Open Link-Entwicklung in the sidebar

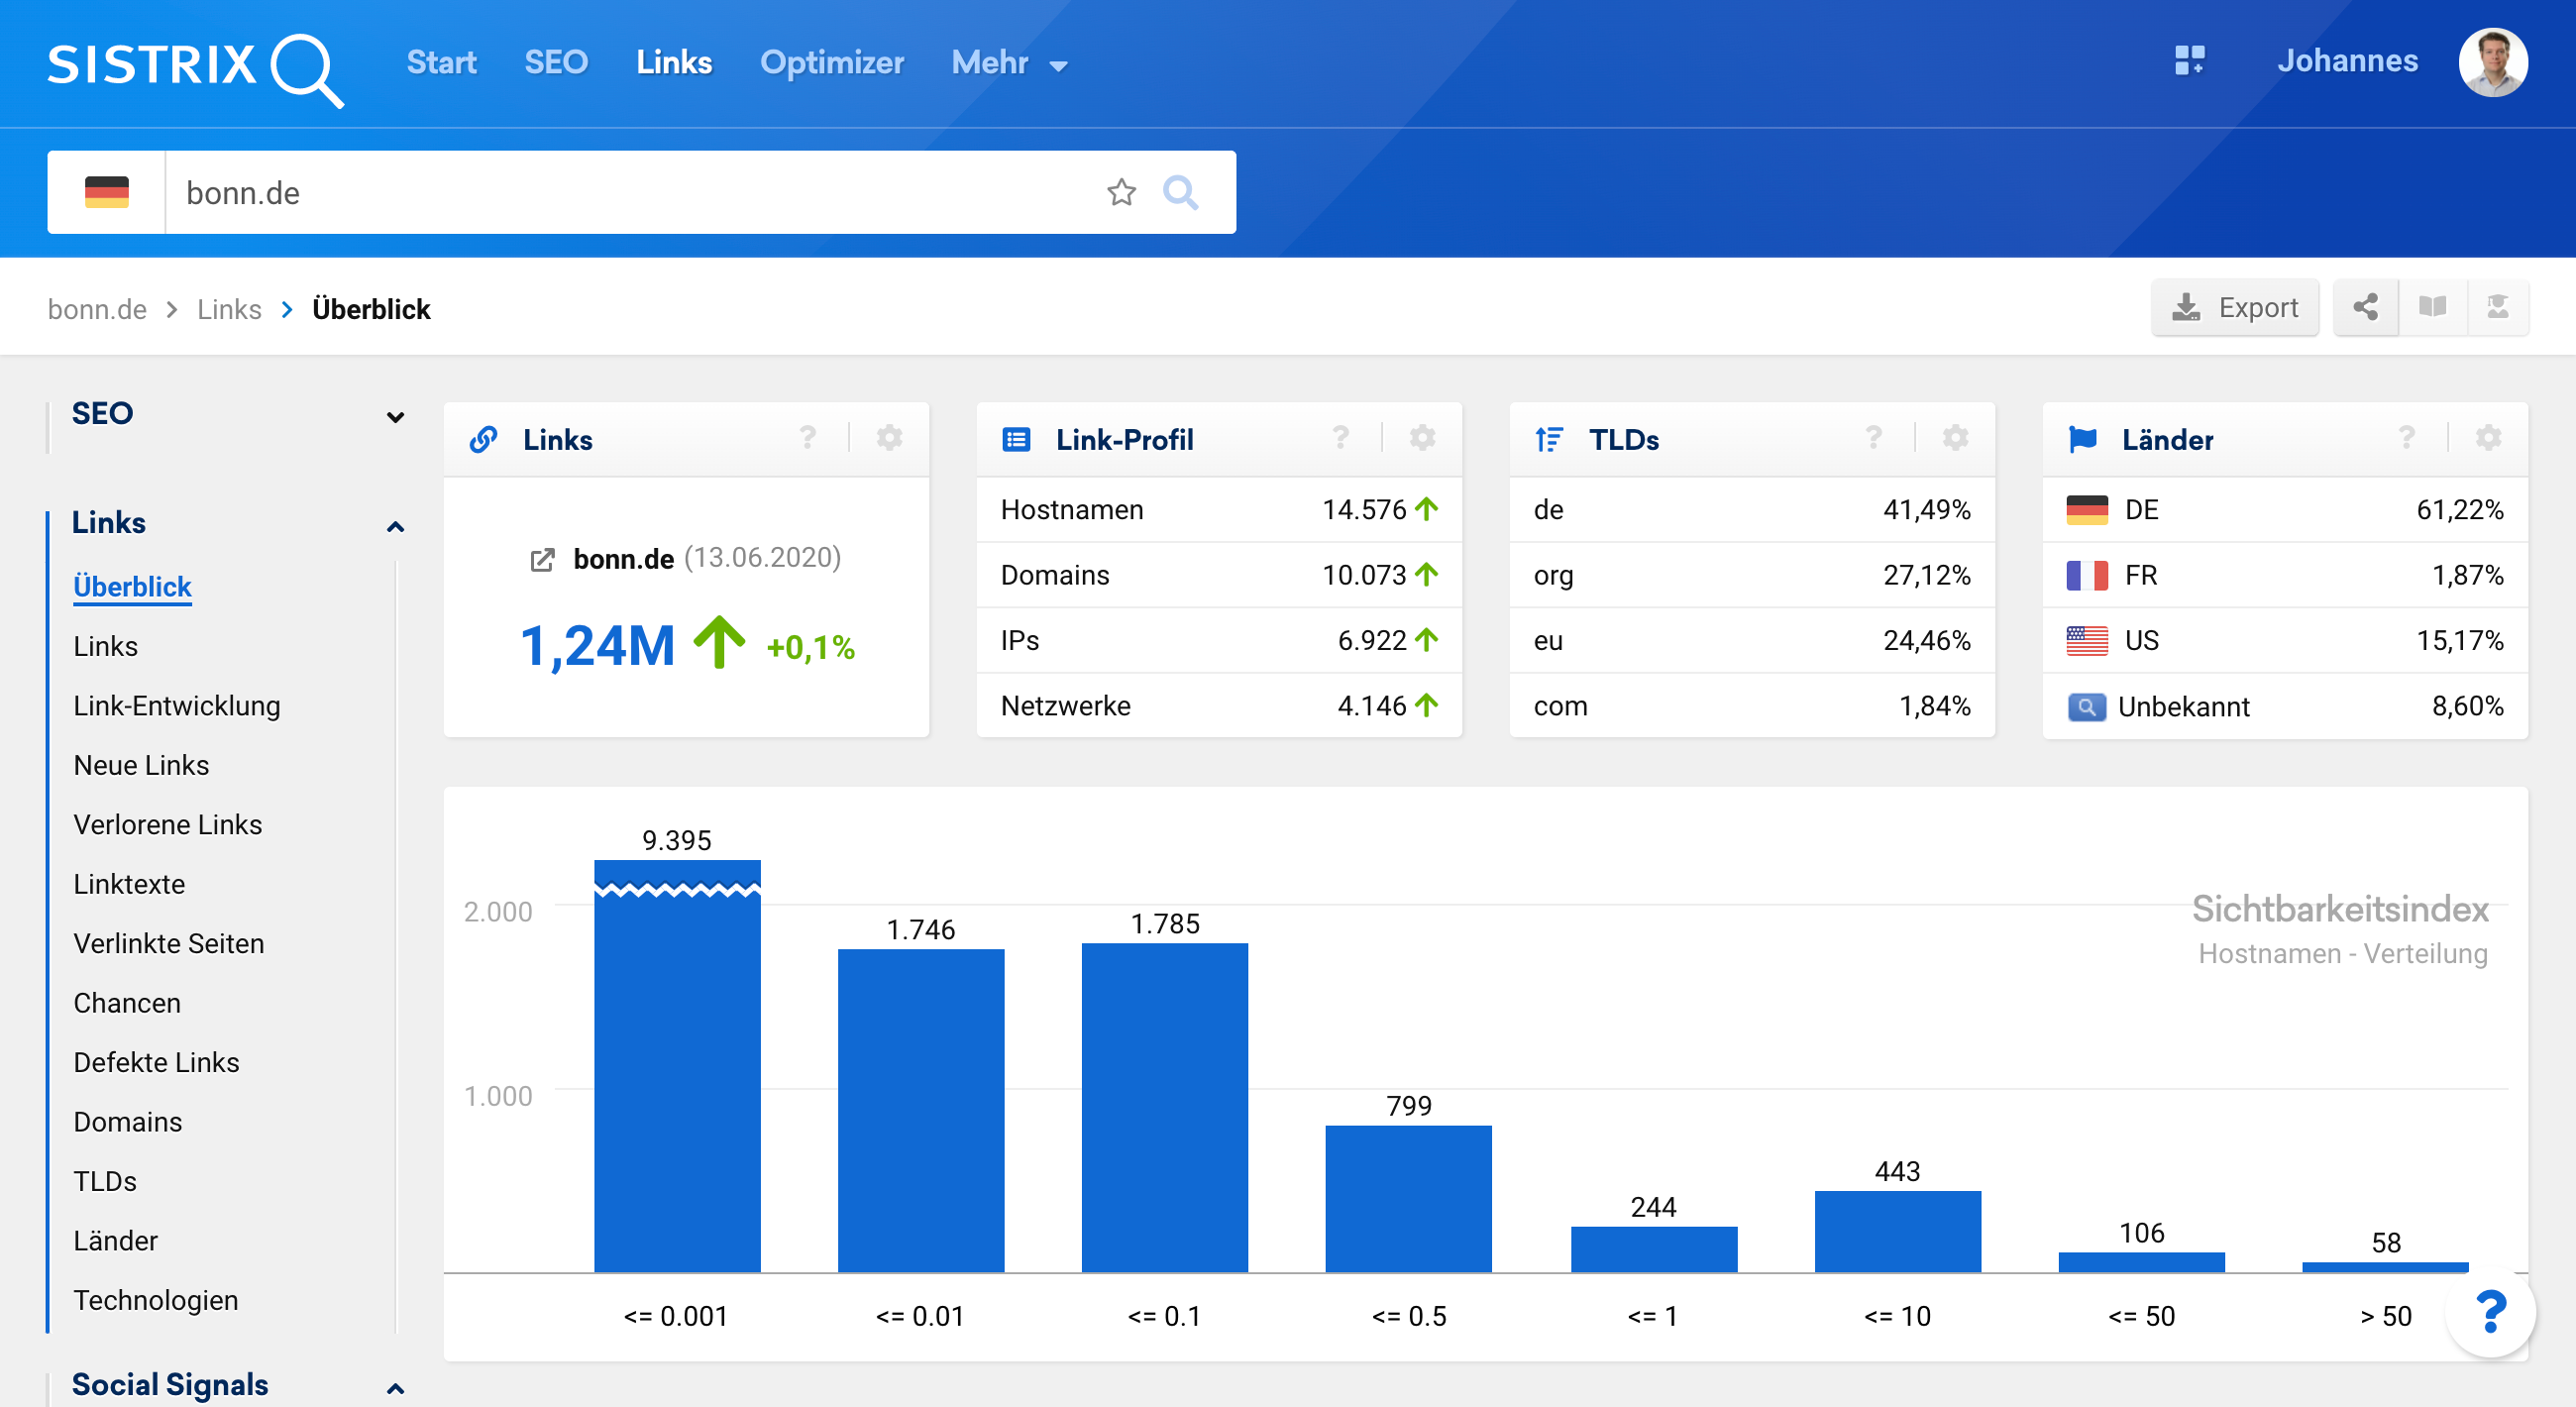pos(177,706)
